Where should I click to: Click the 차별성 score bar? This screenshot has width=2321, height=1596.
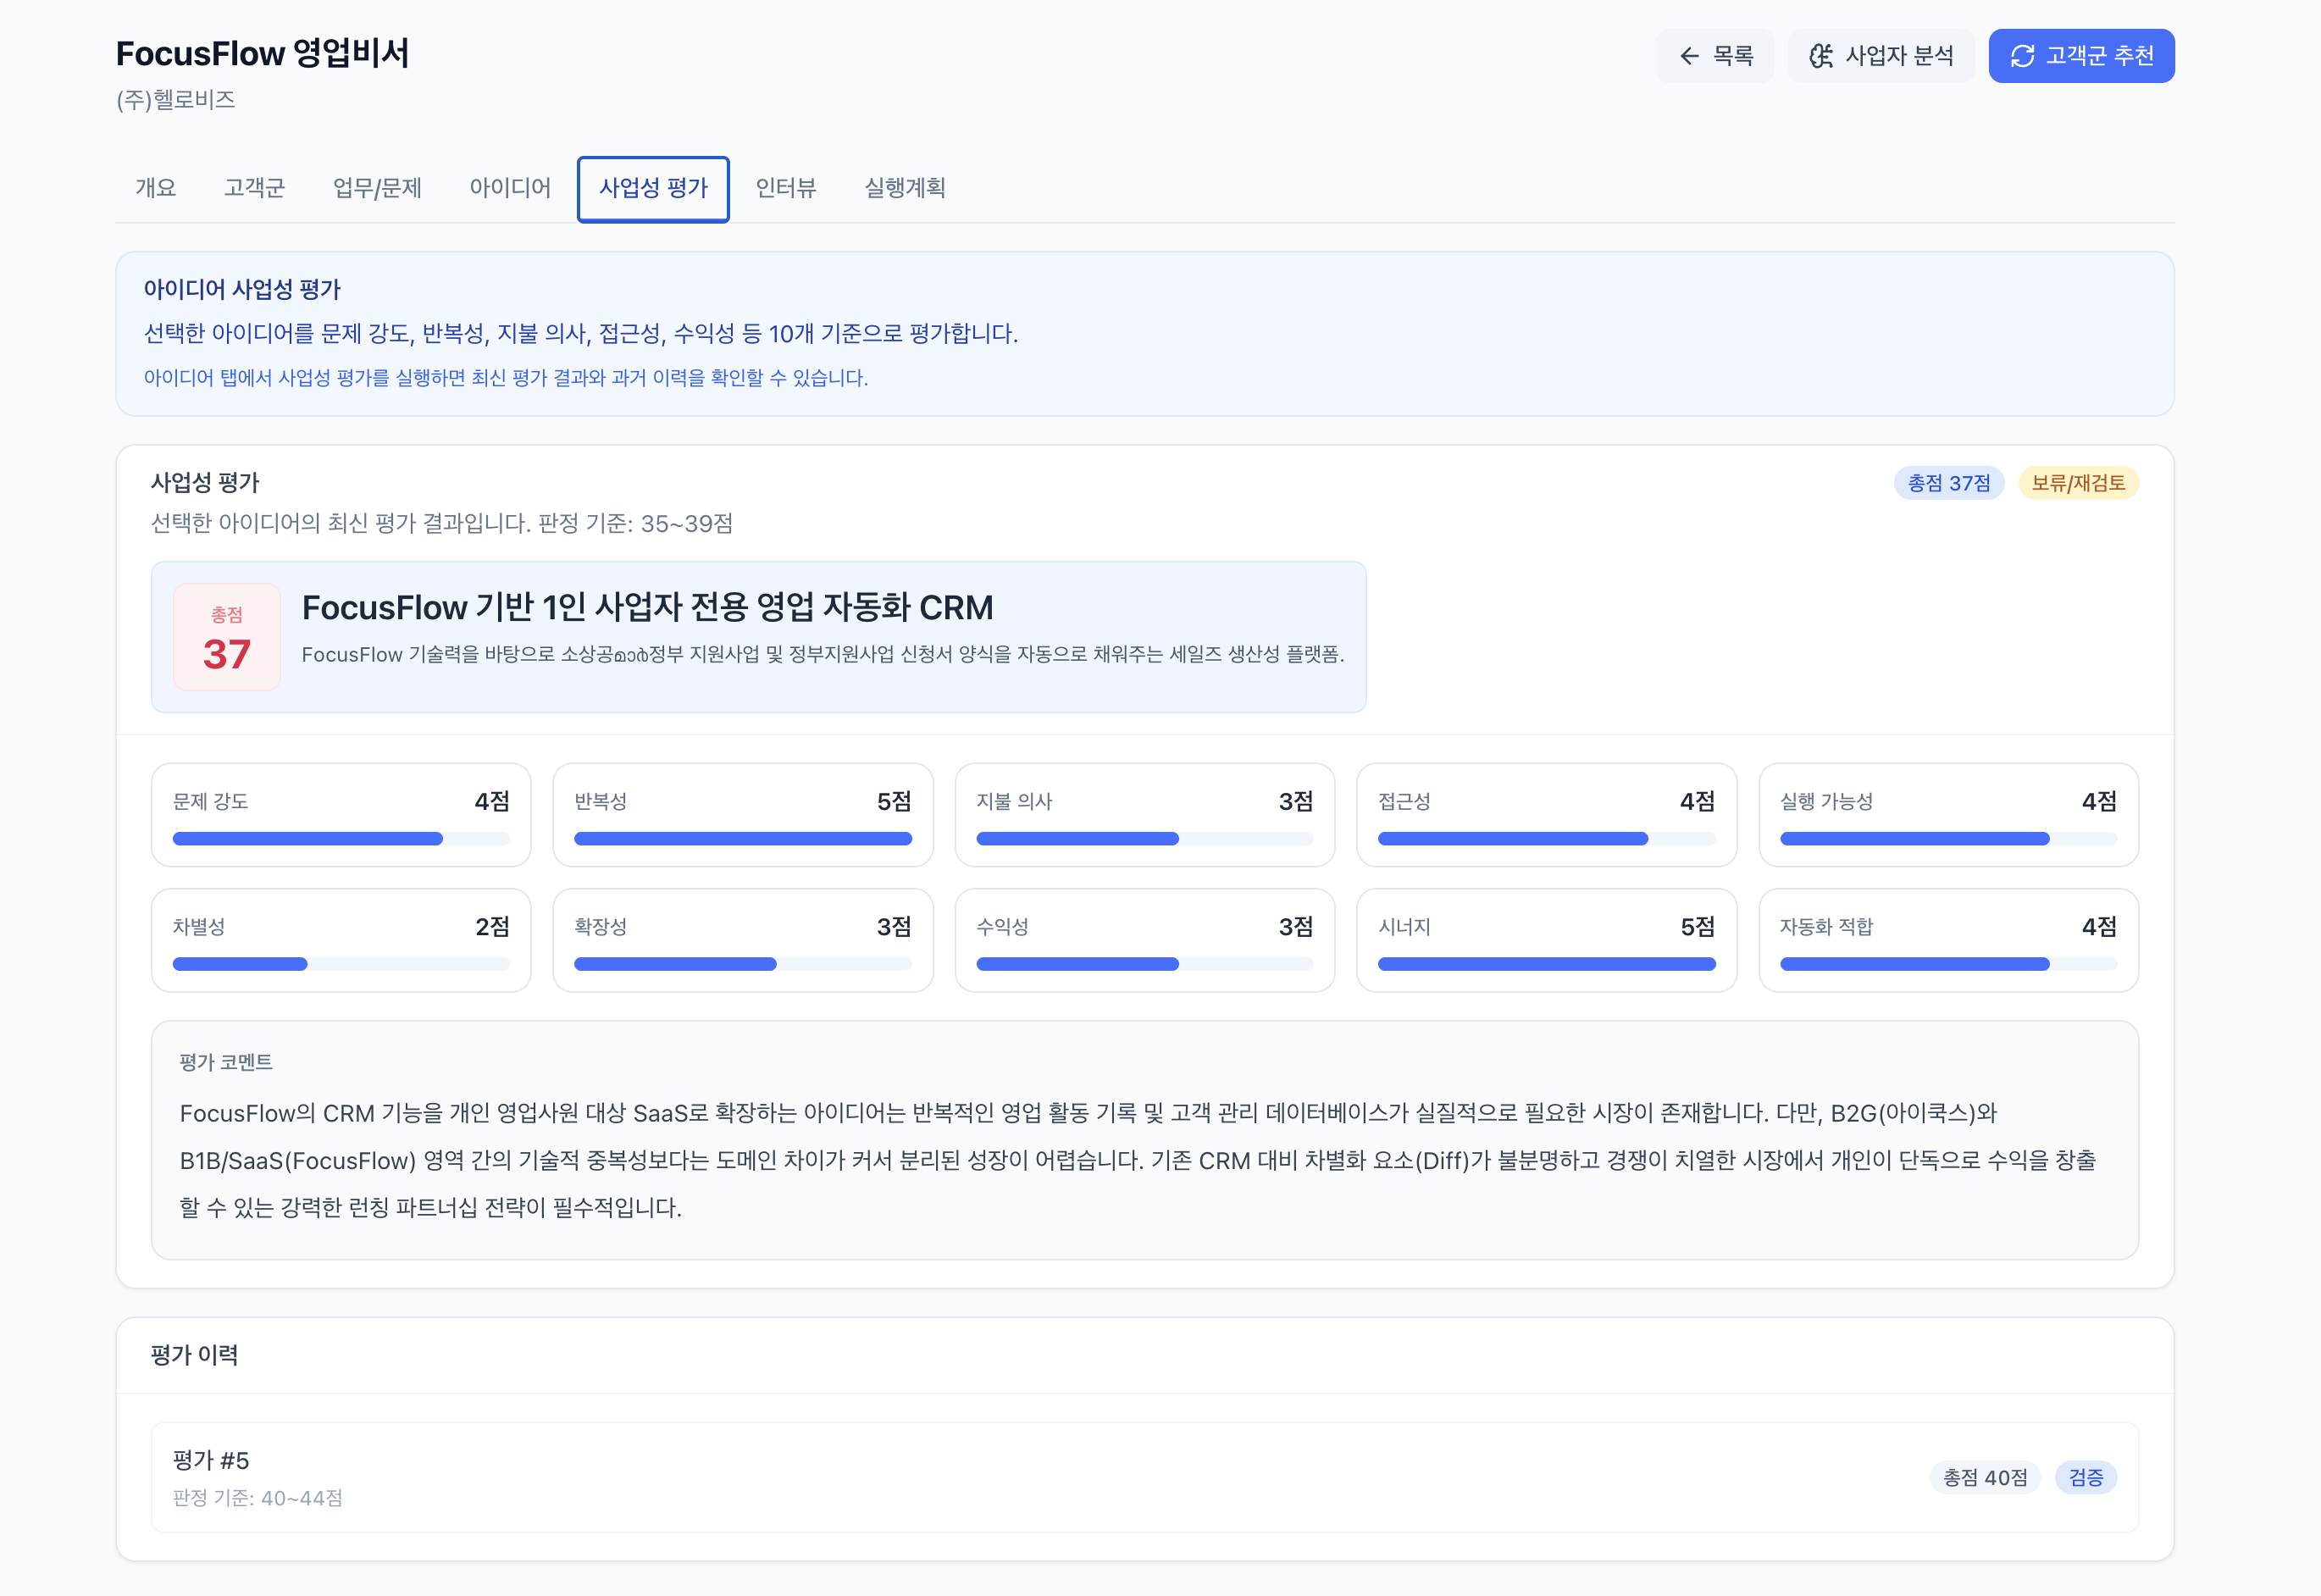tap(341, 964)
